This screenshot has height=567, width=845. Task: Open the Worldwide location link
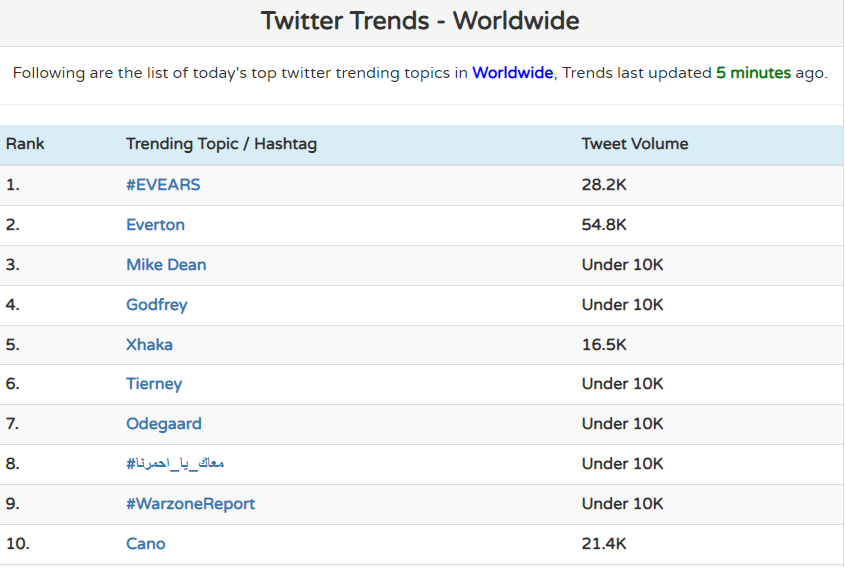click(512, 73)
